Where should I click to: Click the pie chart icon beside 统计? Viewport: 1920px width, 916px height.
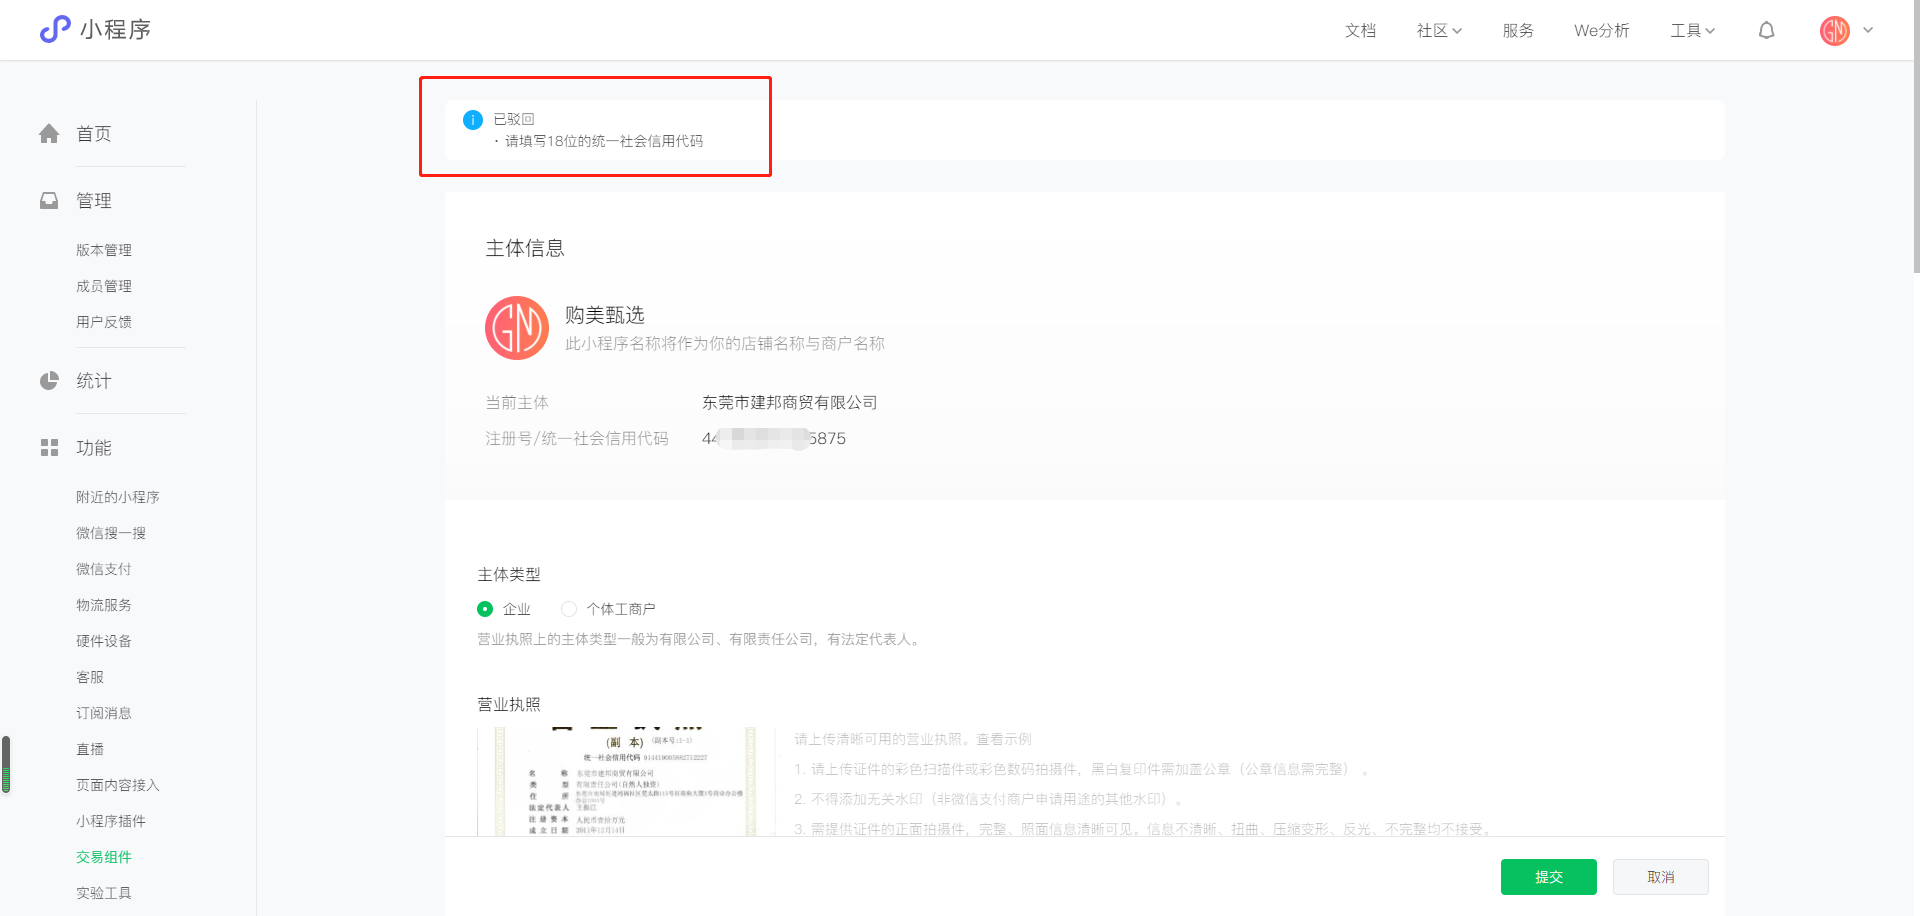(49, 381)
